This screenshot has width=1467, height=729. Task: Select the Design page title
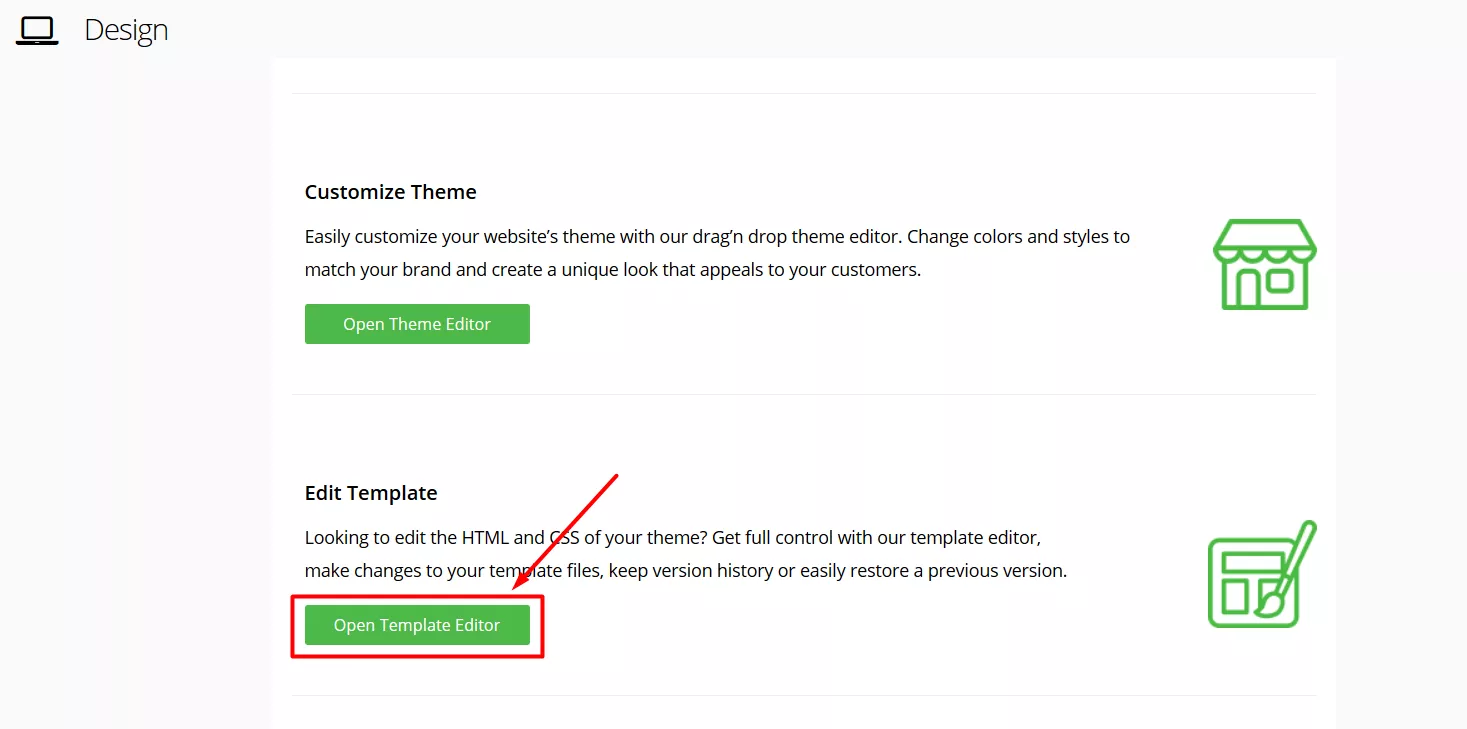[126, 30]
